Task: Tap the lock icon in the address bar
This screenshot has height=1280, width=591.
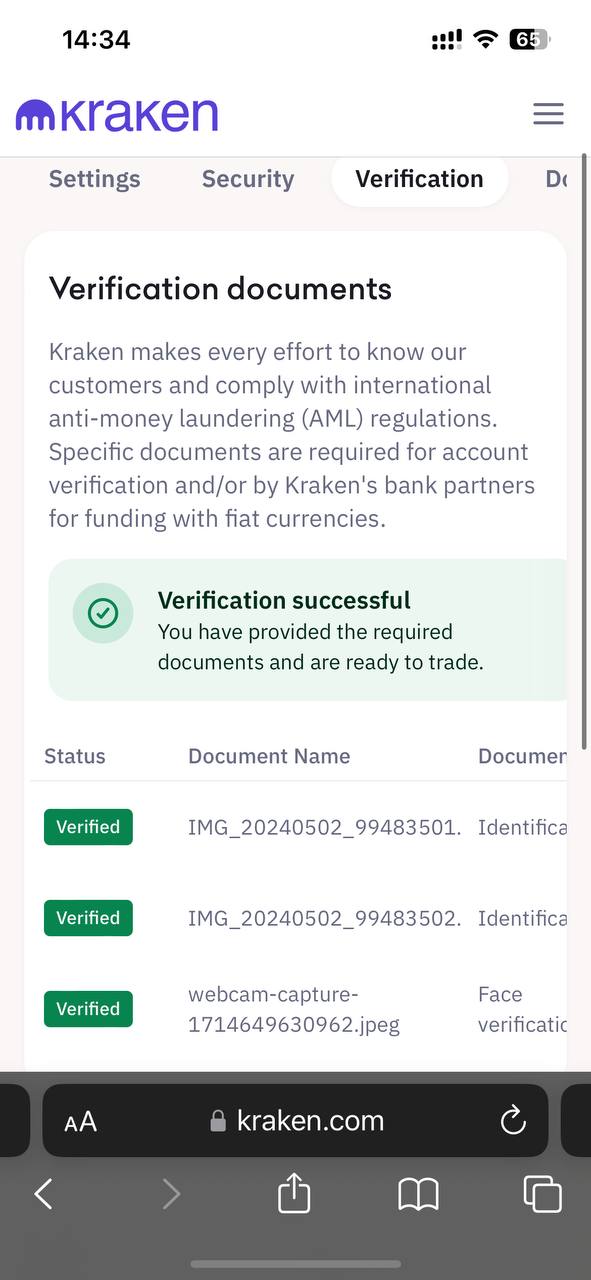Action: (218, 1121)
